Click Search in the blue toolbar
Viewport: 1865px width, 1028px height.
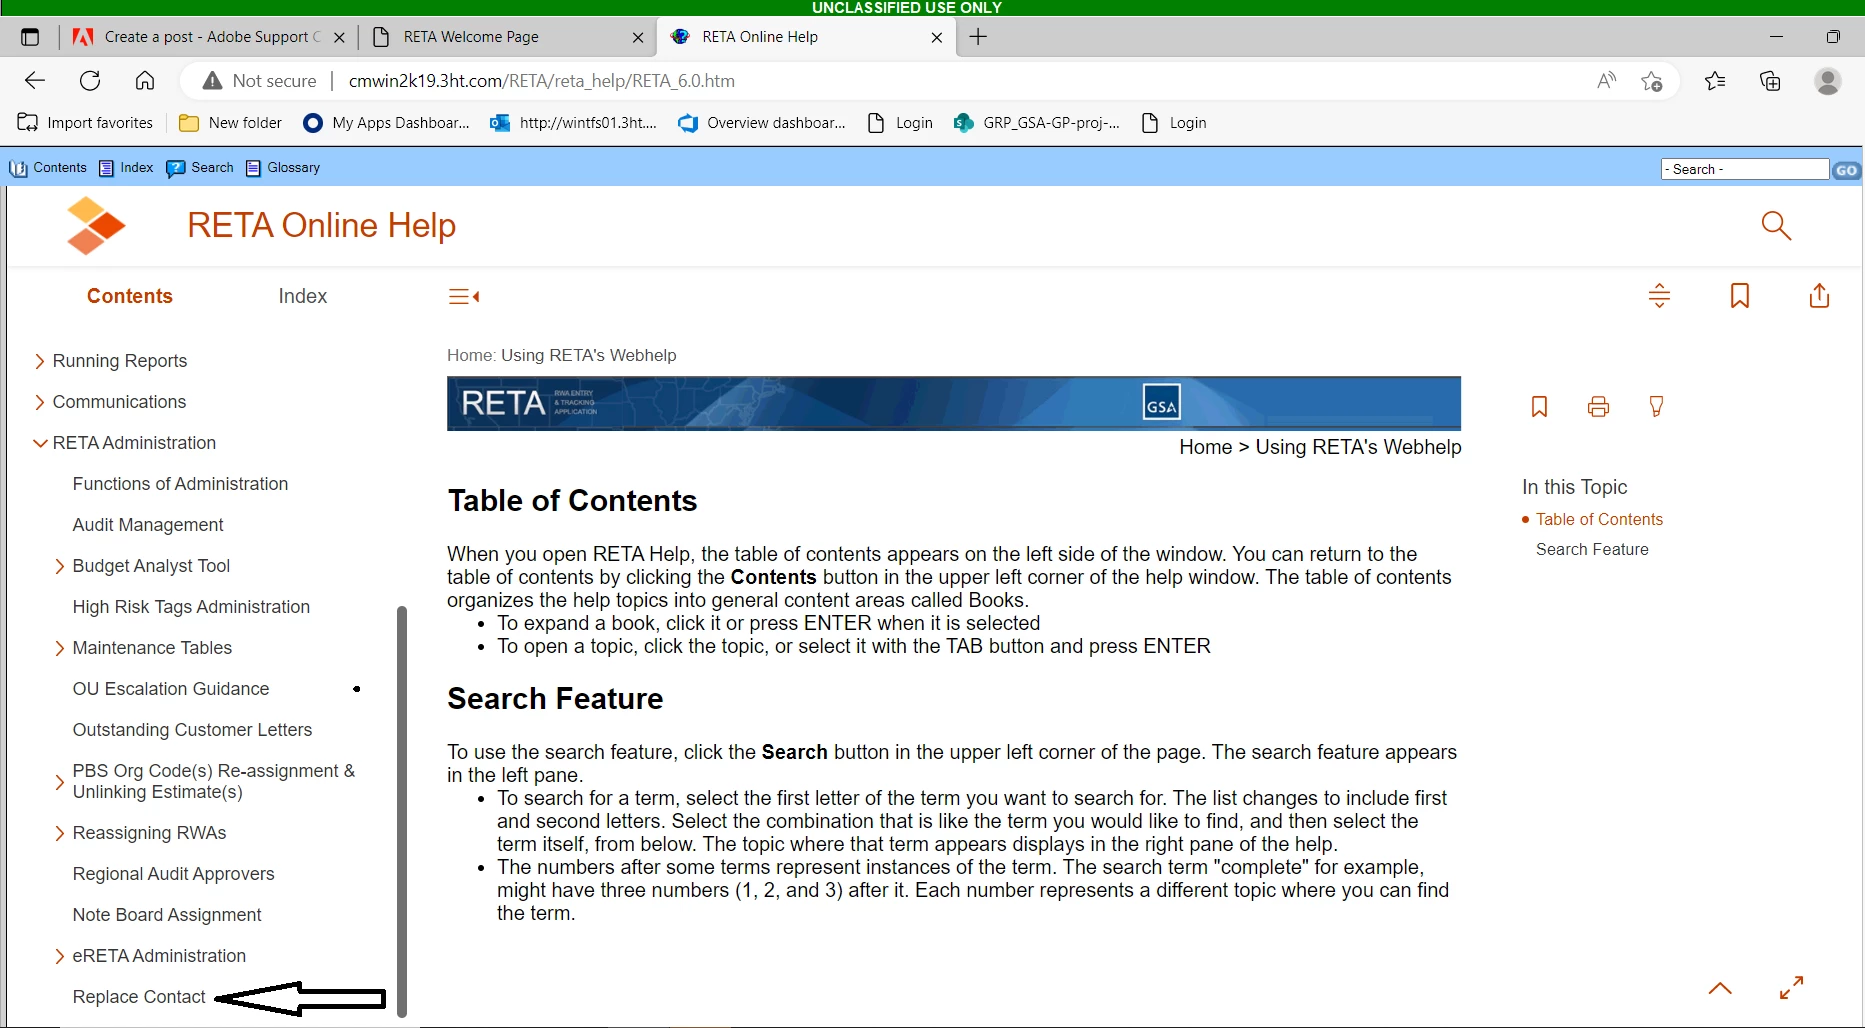(200, 168)
